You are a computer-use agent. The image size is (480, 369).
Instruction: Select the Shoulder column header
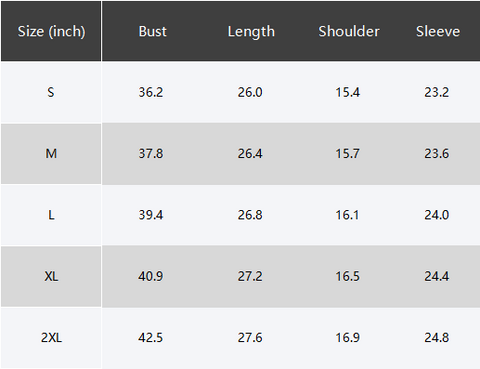[349, 31]
